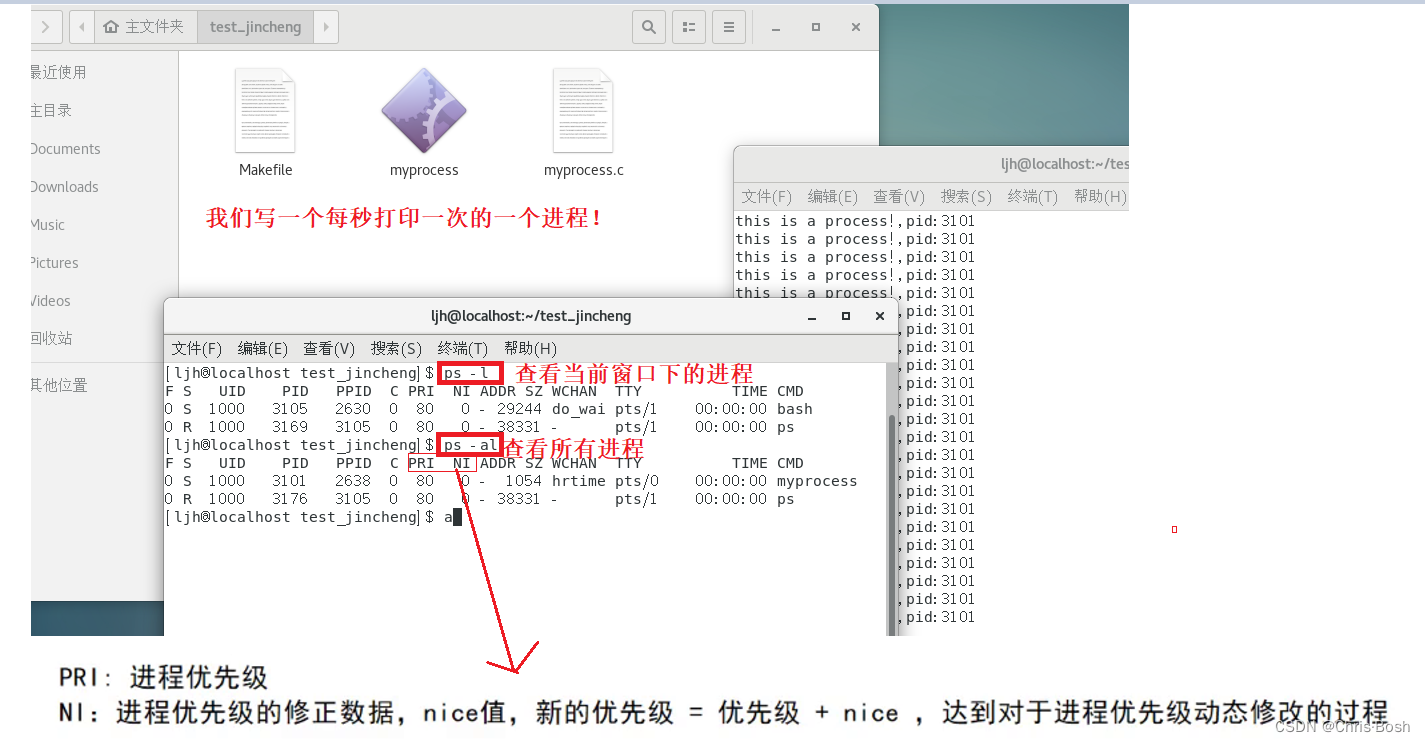Screen dimensions: 1425x742
Task: Click the front terminal title text
Action: (x=531, y=316)
